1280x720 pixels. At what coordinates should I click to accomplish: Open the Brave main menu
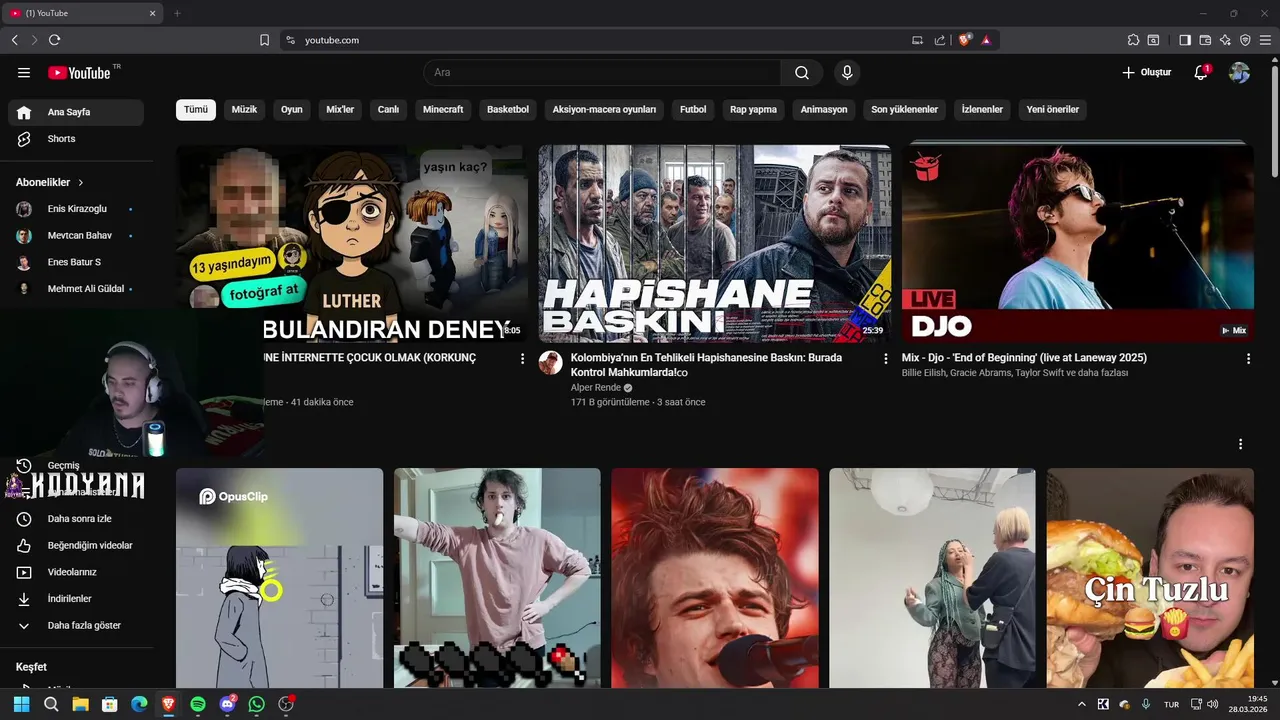click(1265, 40)
